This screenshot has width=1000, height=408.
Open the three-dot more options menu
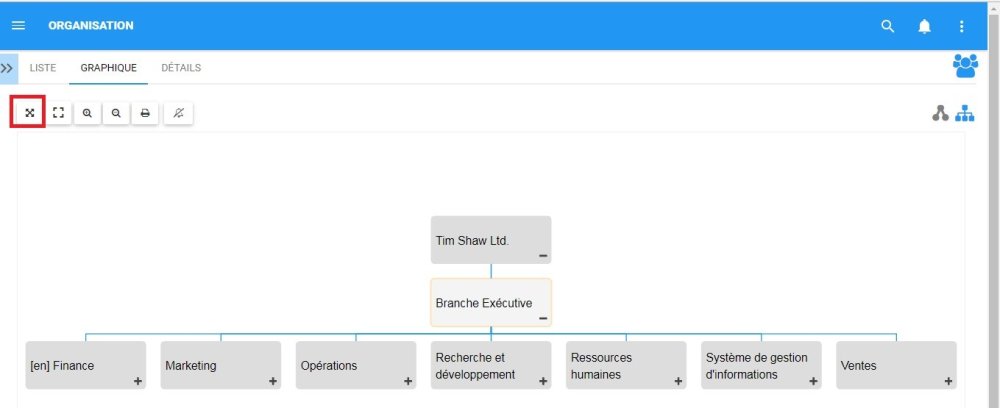962,26
